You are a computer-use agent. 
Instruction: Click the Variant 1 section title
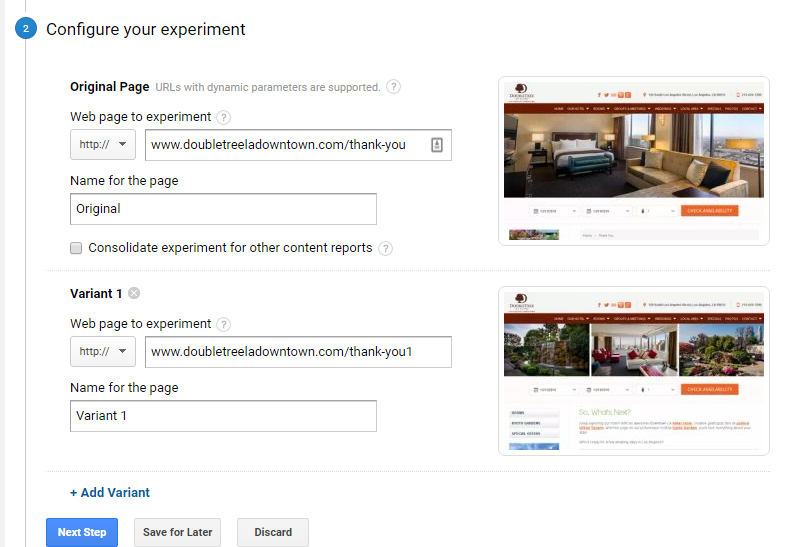[96, 294]
